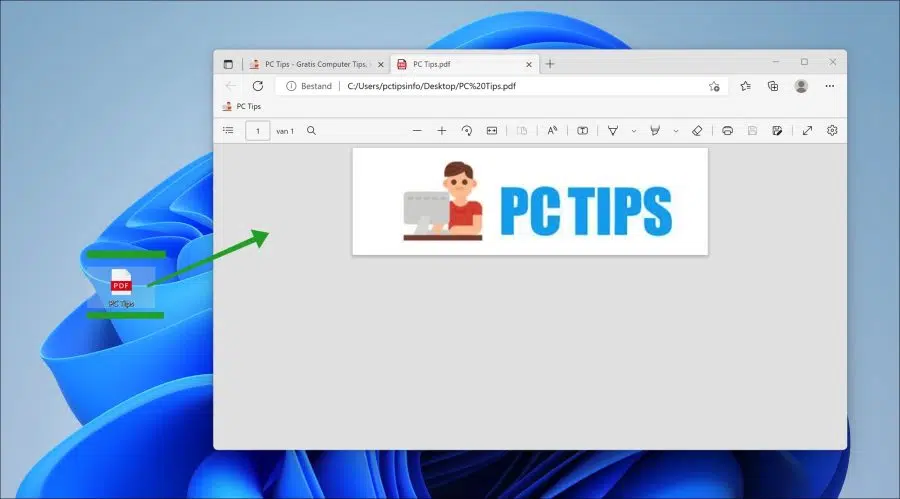
Task: Start Read aloud for the PDF
Action: (552, 131)
